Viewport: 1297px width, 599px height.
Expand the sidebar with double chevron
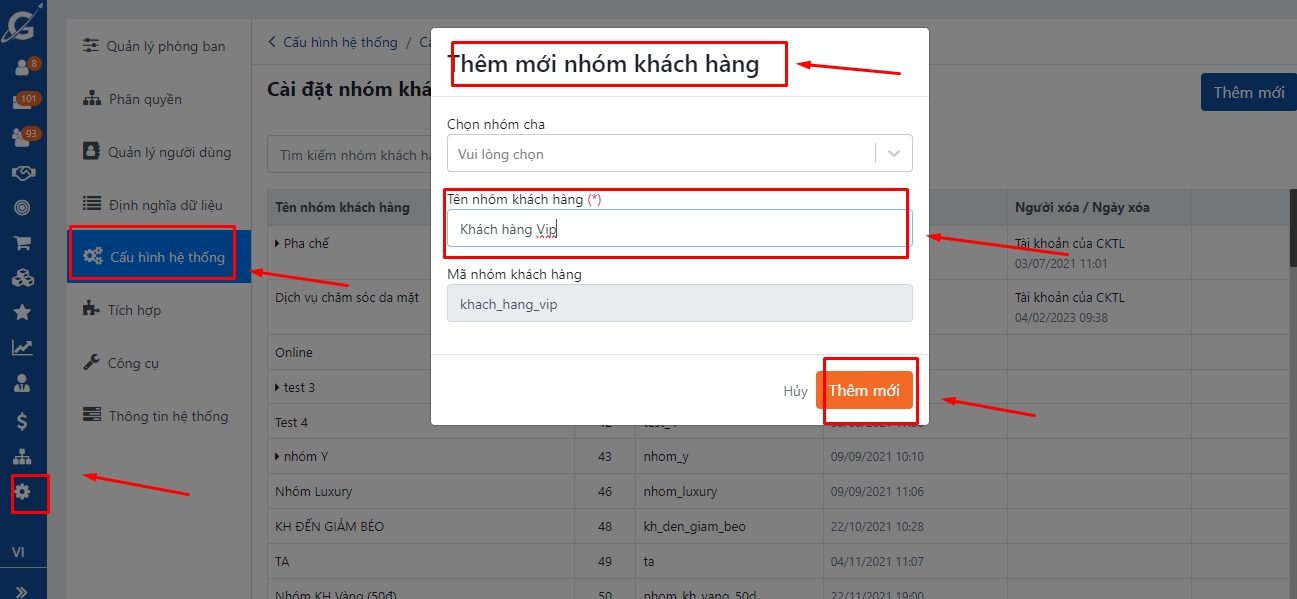click(22, 591)
